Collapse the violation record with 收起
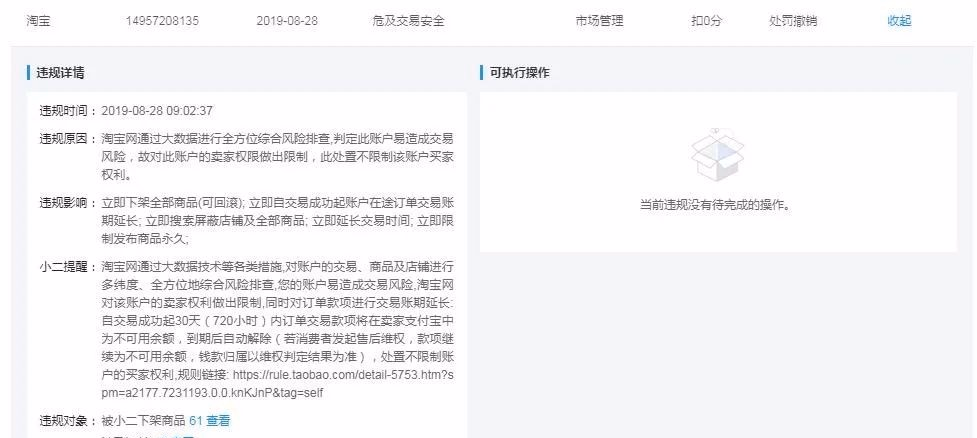Viewport: 977px width, 438px height. point(899,21)
